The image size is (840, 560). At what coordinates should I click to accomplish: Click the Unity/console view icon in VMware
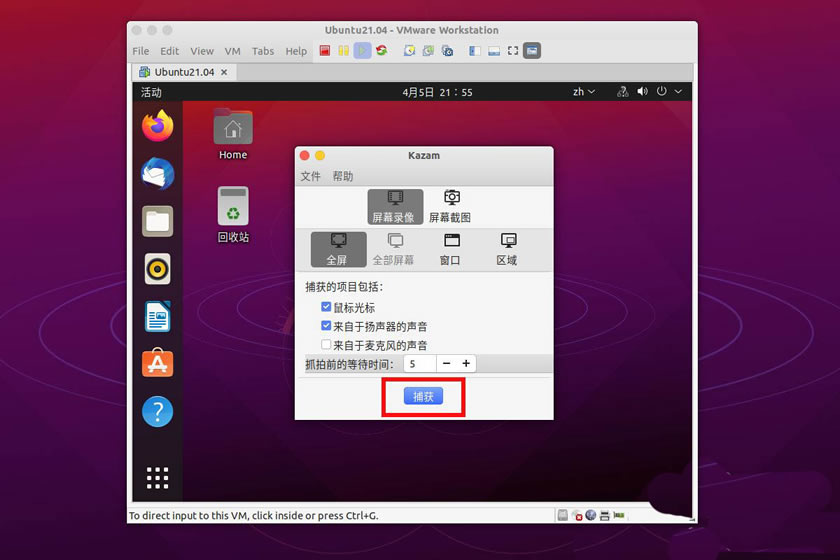click(x=532, y=50)
